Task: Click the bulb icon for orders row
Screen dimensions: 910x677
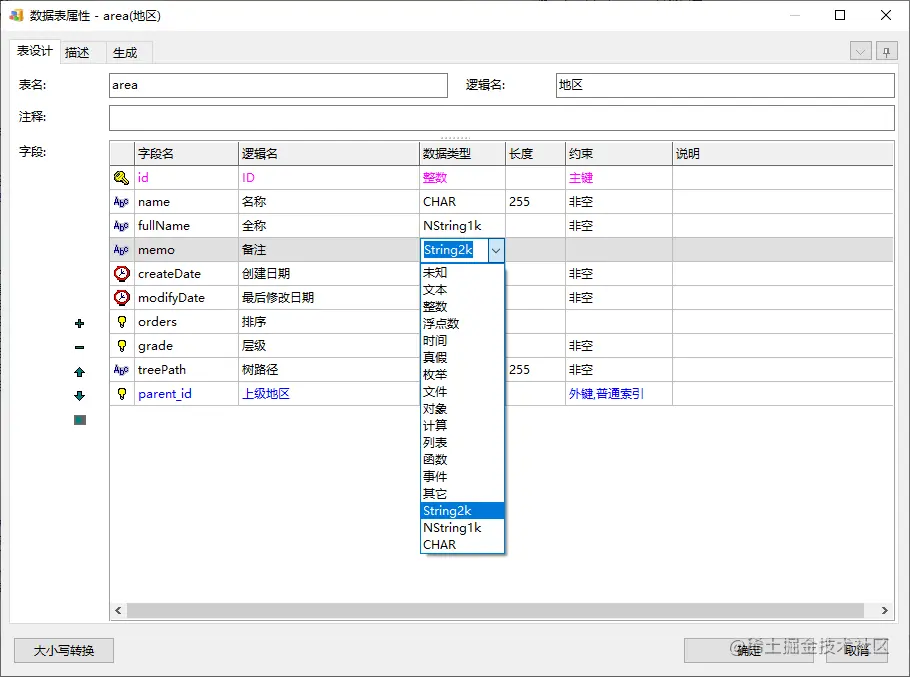Action: (x=122, y=322)
